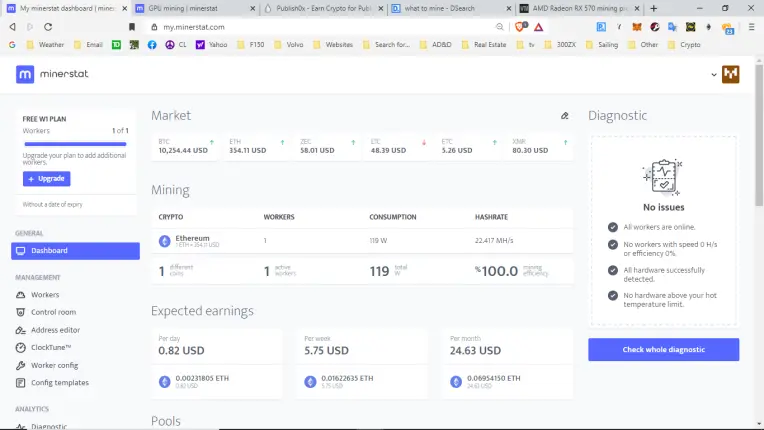Open the MetaMask fox extension icon
The image size is (764, 430).
click(x=637, y=27)
